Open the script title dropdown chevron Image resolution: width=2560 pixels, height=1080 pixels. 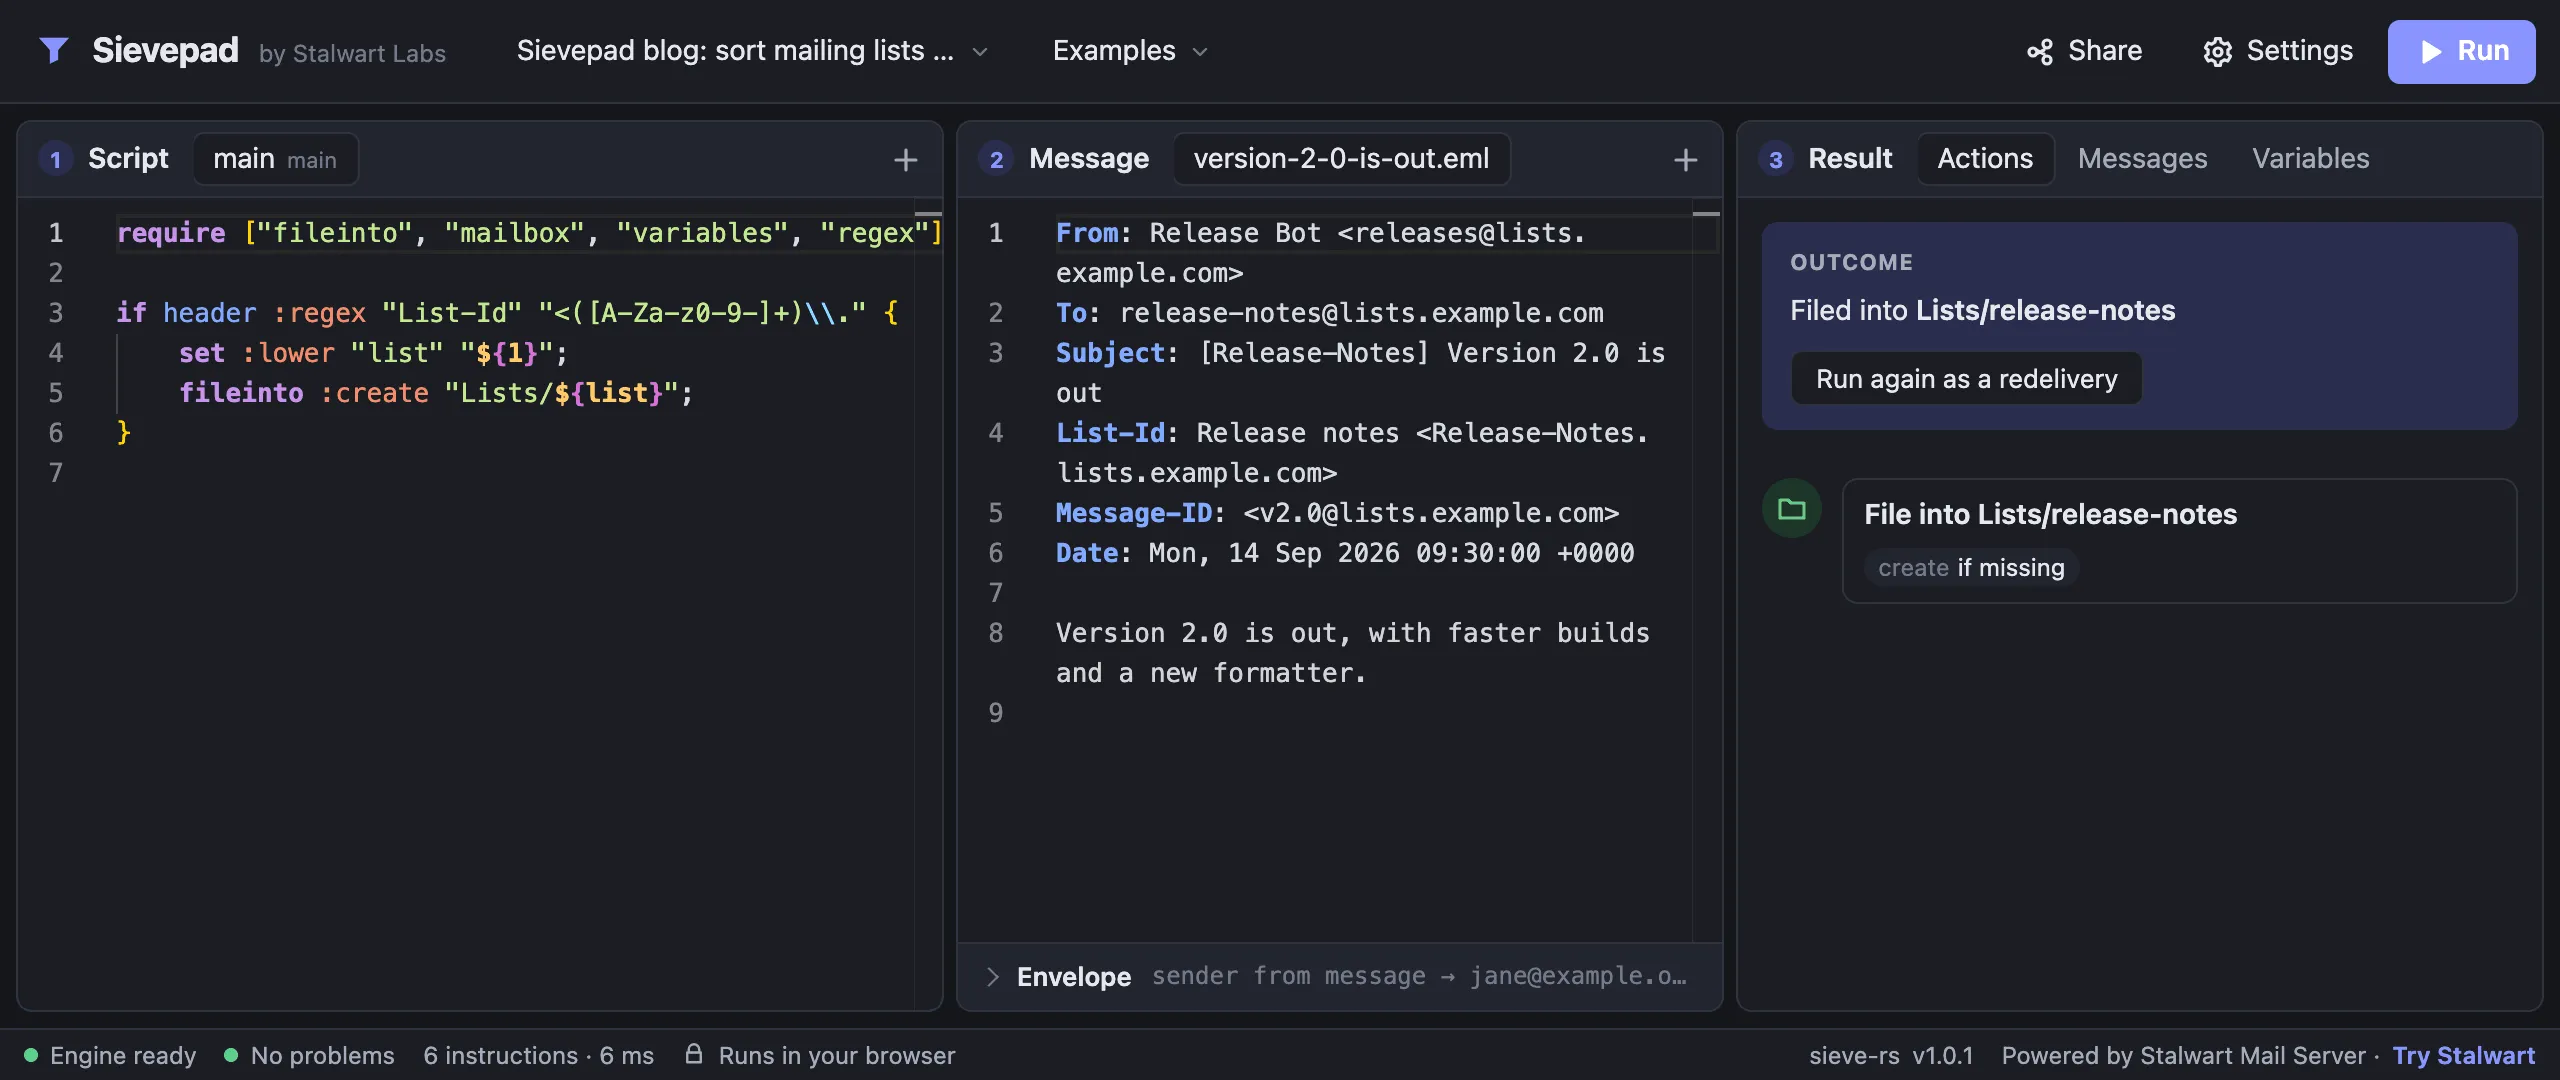point(980,52)
